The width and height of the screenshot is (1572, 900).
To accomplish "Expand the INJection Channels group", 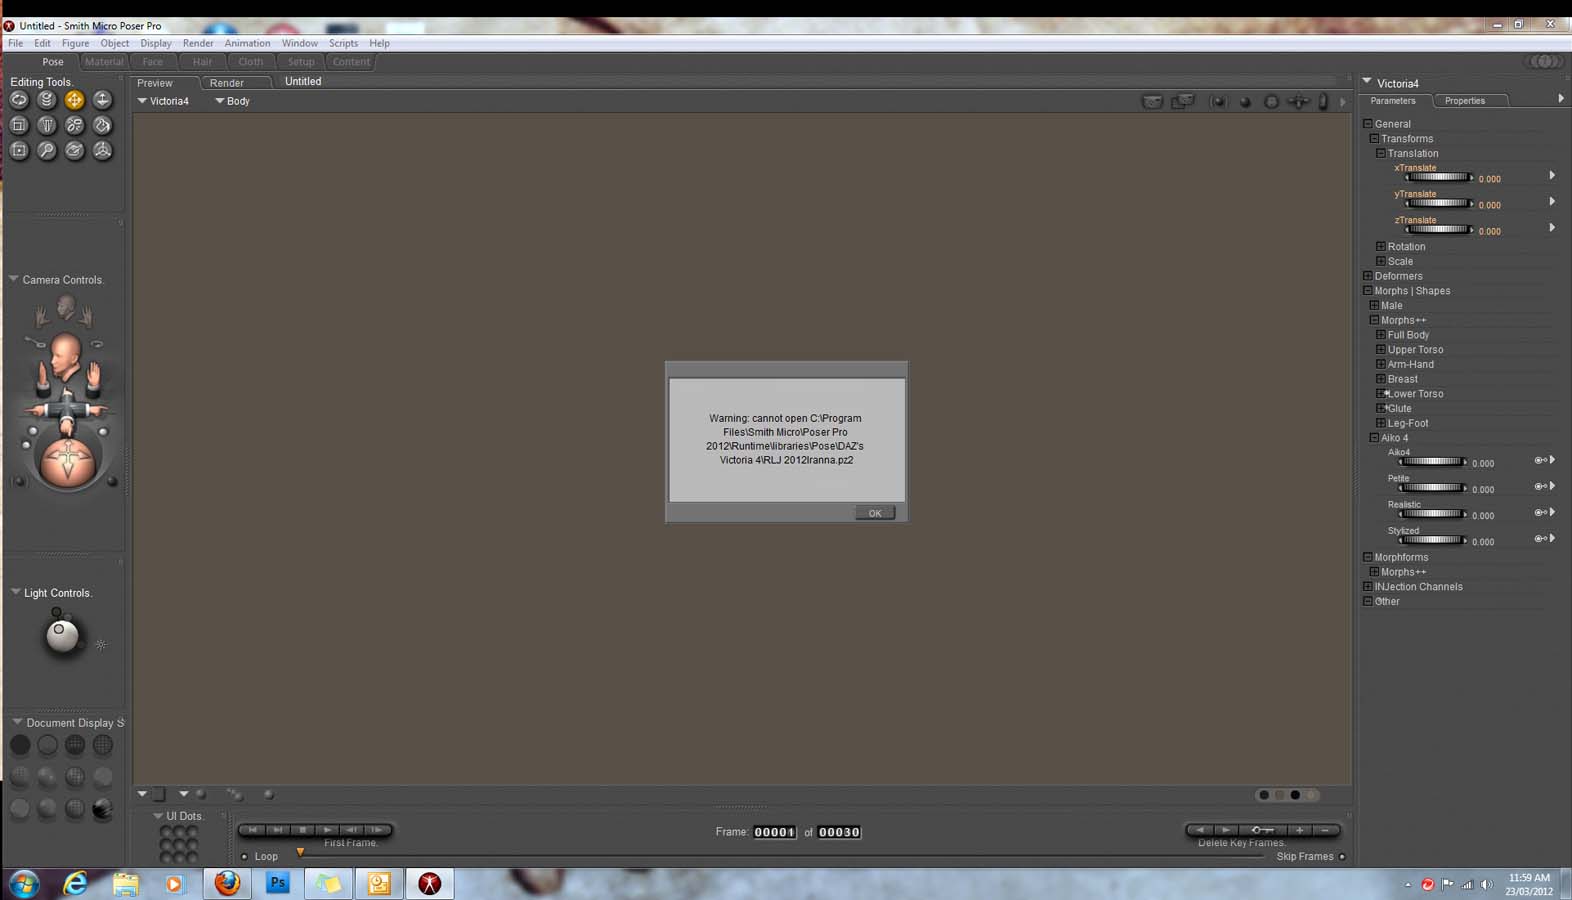I will 1368,587.
